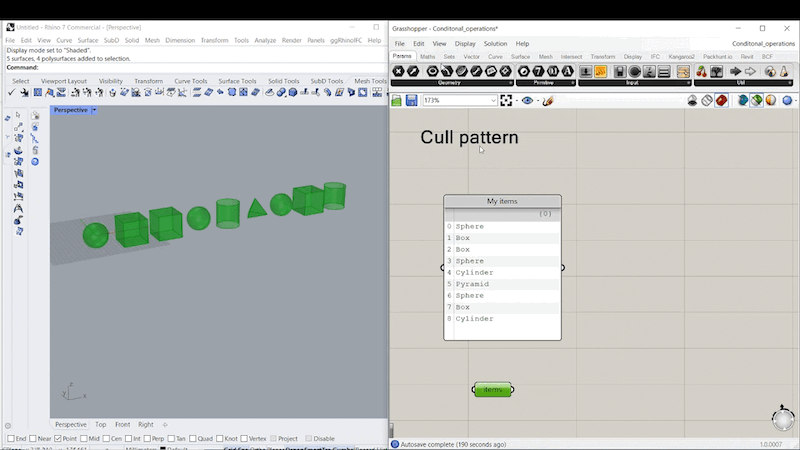Enable the Vertex object snap
Viewport: 800px width, 450px height.
244,439
